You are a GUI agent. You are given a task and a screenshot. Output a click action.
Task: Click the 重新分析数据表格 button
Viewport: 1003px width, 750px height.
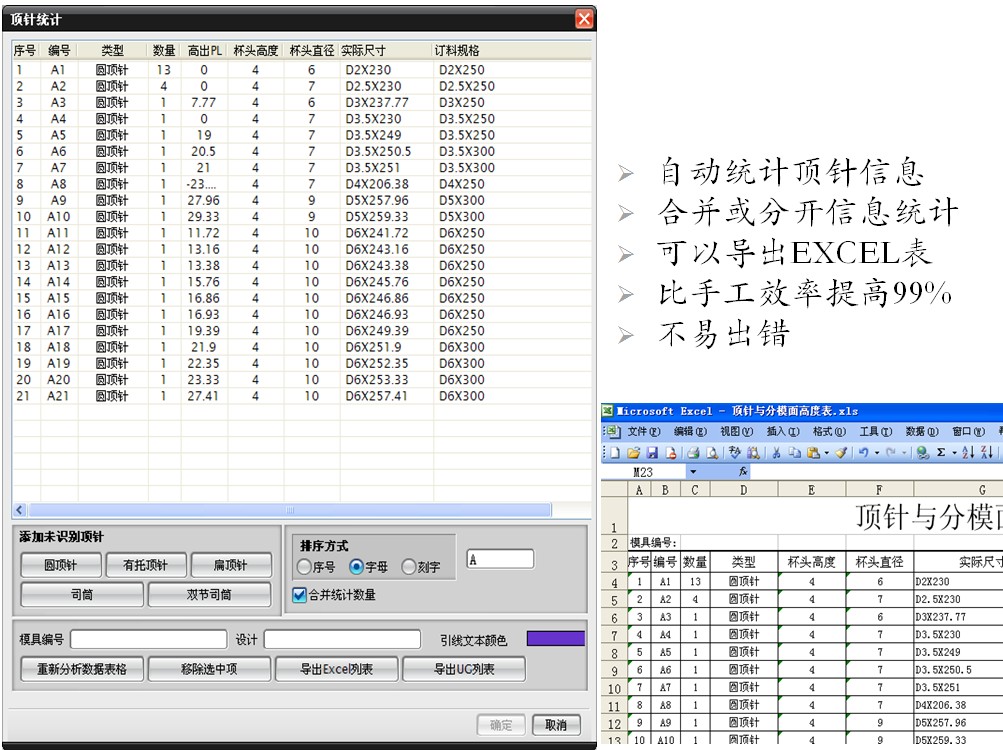(x=82, y=669)
